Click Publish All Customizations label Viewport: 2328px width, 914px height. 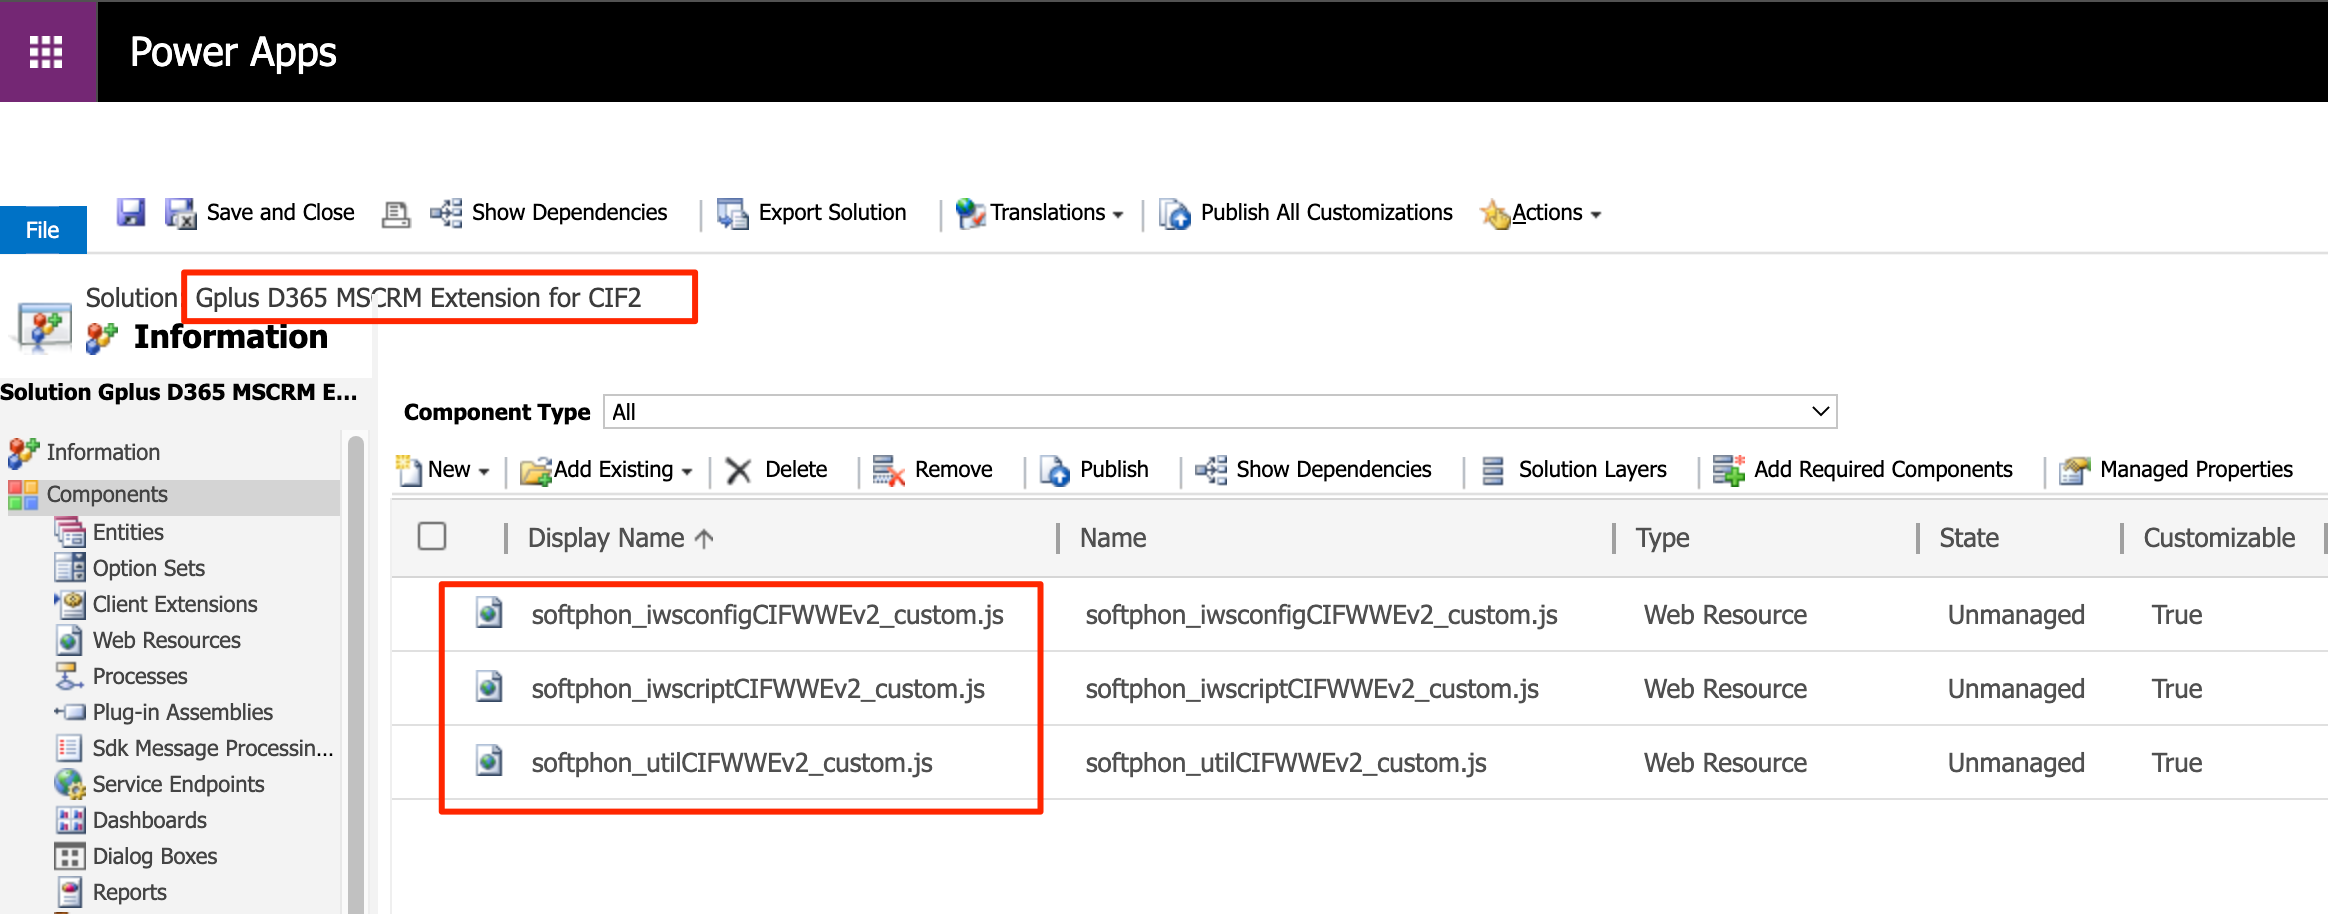point(1326,212)
